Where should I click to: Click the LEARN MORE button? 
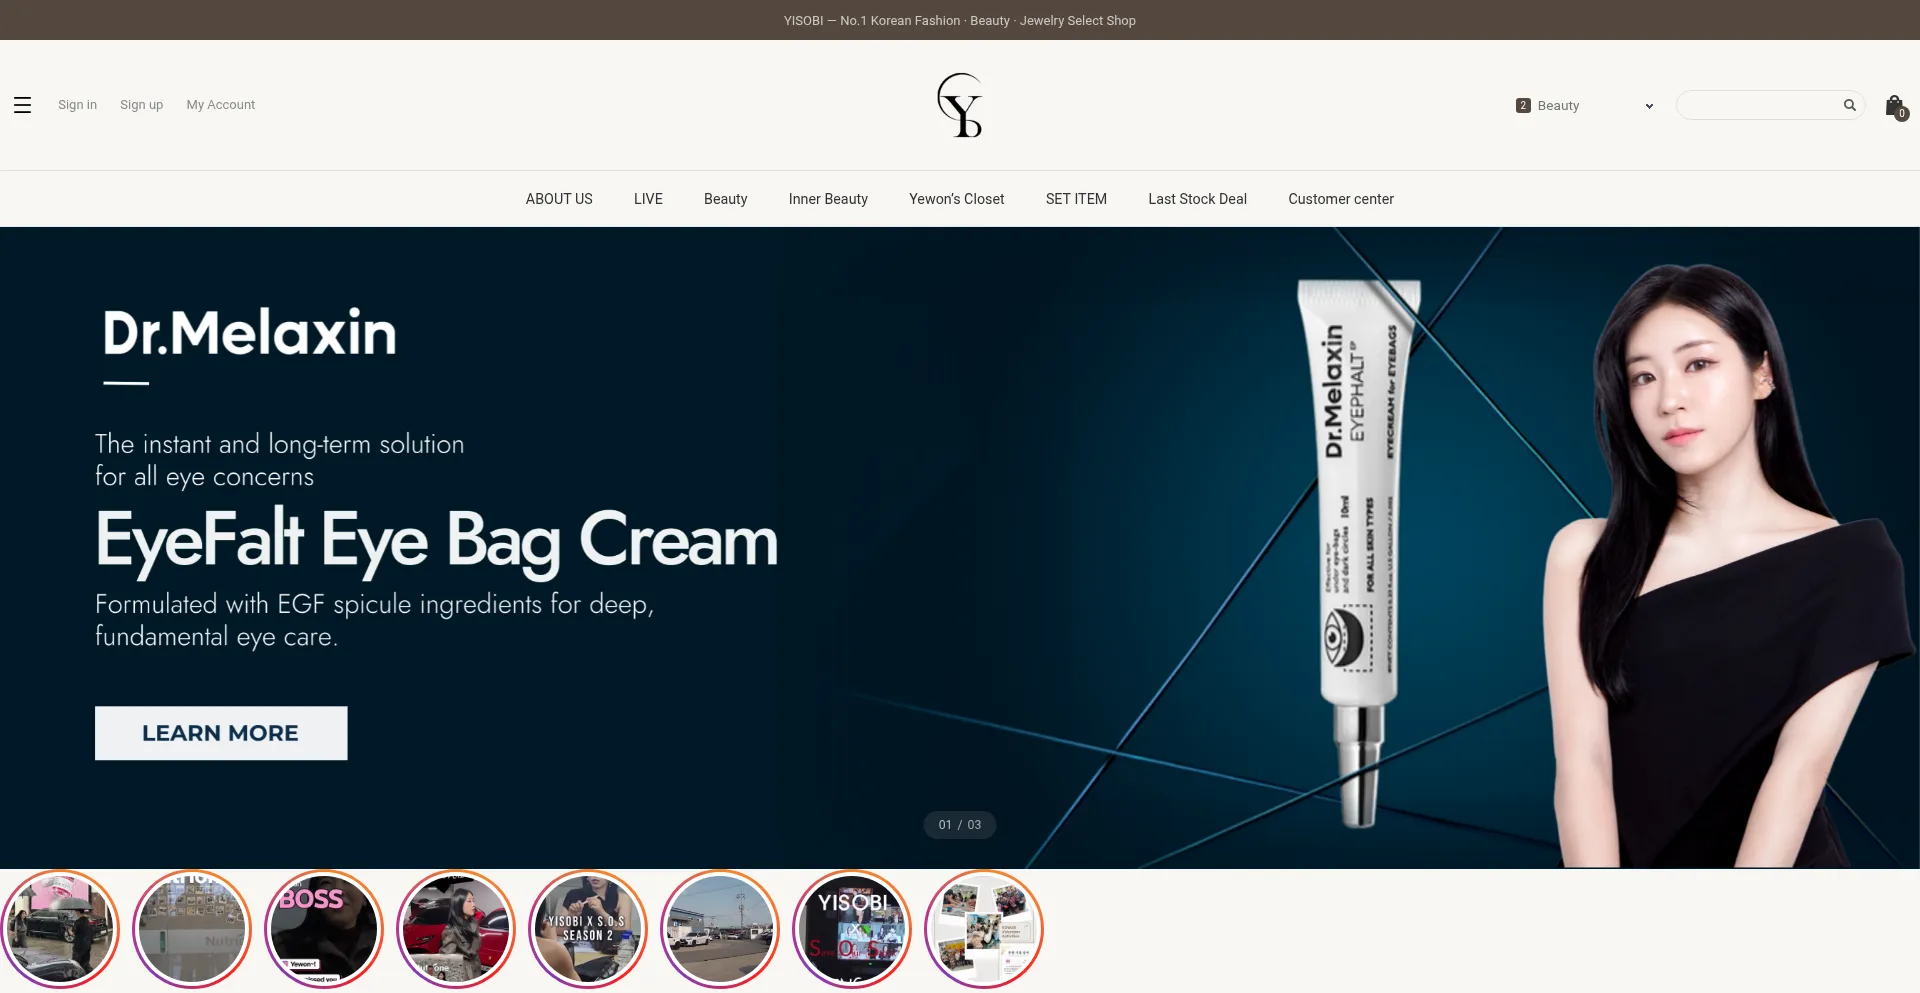pos(221,733)
